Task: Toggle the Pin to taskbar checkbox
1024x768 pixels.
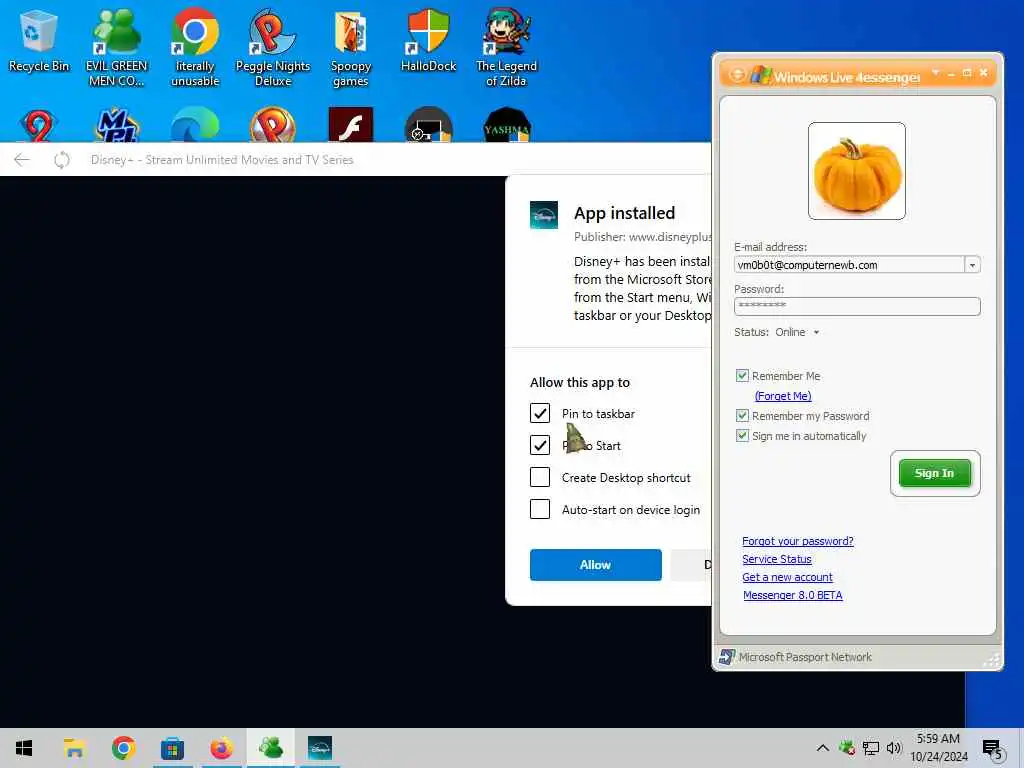Action: click(x=540, y=413)
